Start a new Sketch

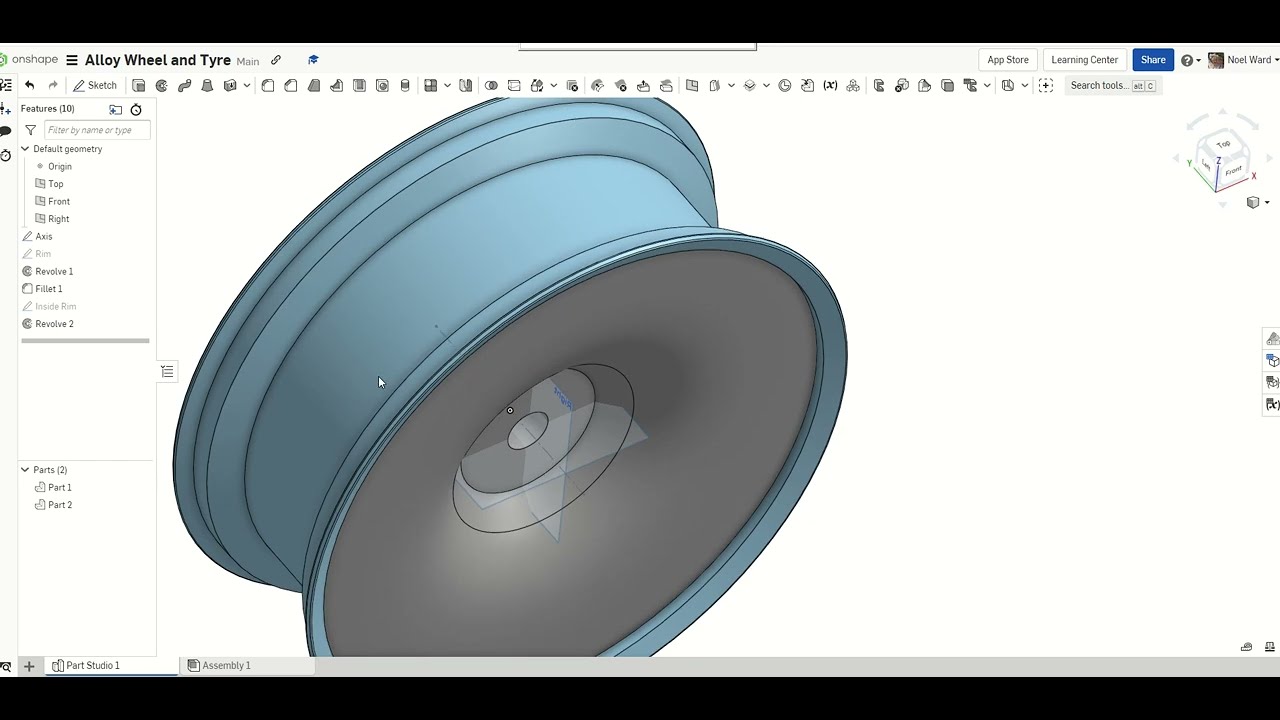[x=95, y=86]
